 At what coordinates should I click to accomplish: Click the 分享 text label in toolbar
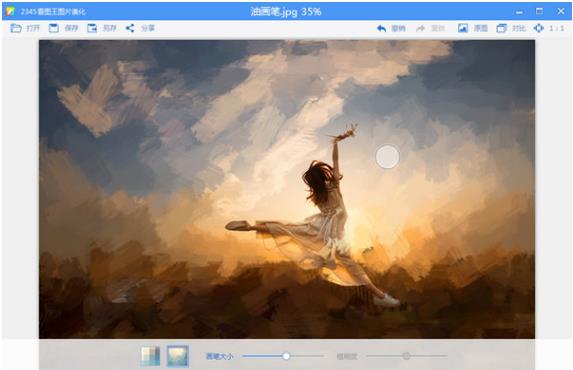coord(148,28)
